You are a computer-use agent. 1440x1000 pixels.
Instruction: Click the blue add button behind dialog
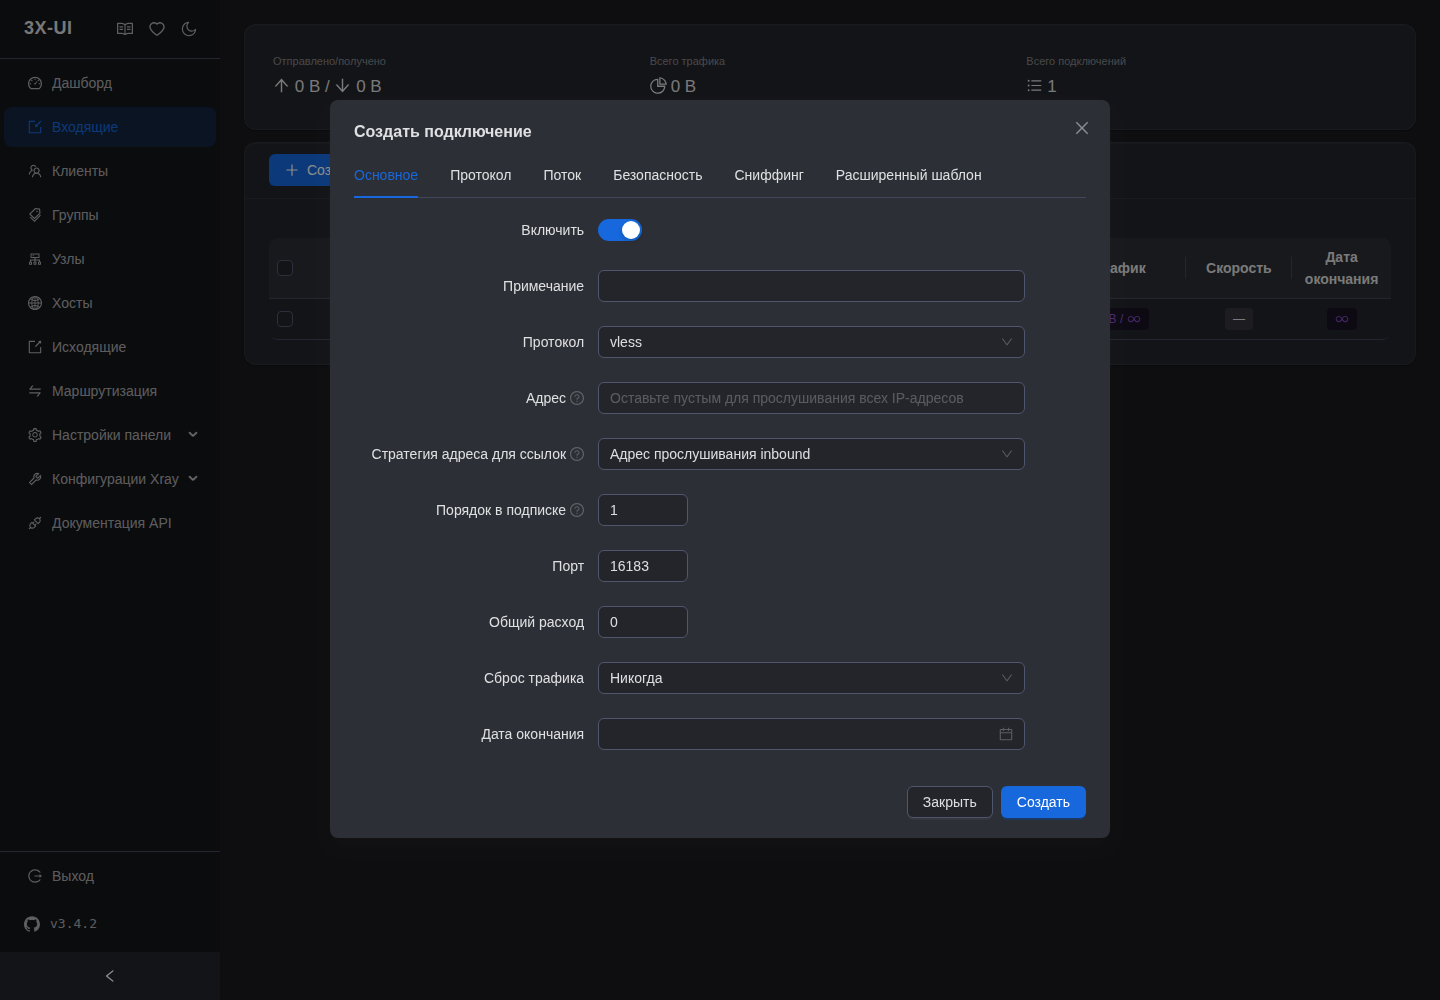point(300,170)
